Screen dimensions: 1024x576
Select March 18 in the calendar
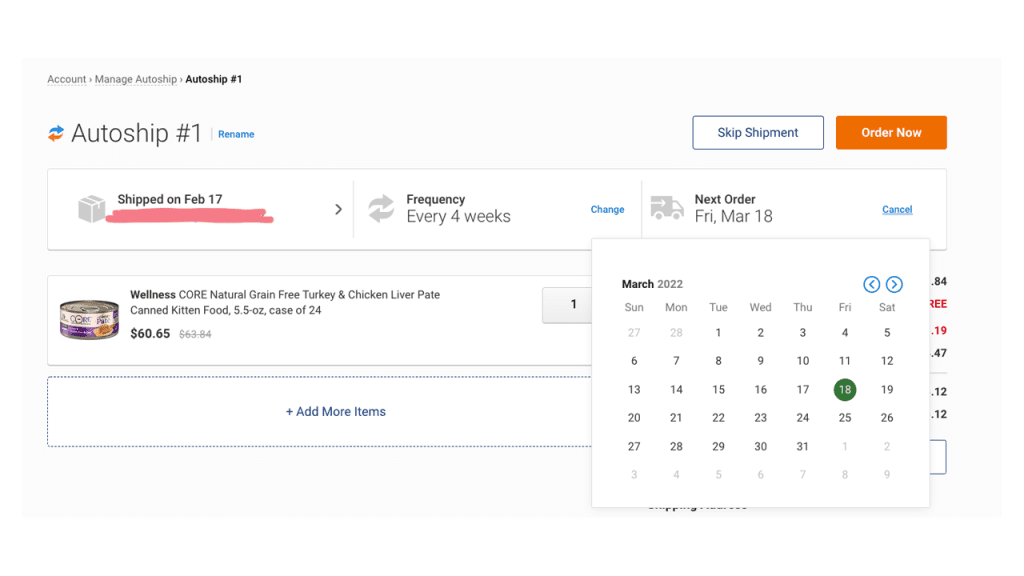(844, 389)
